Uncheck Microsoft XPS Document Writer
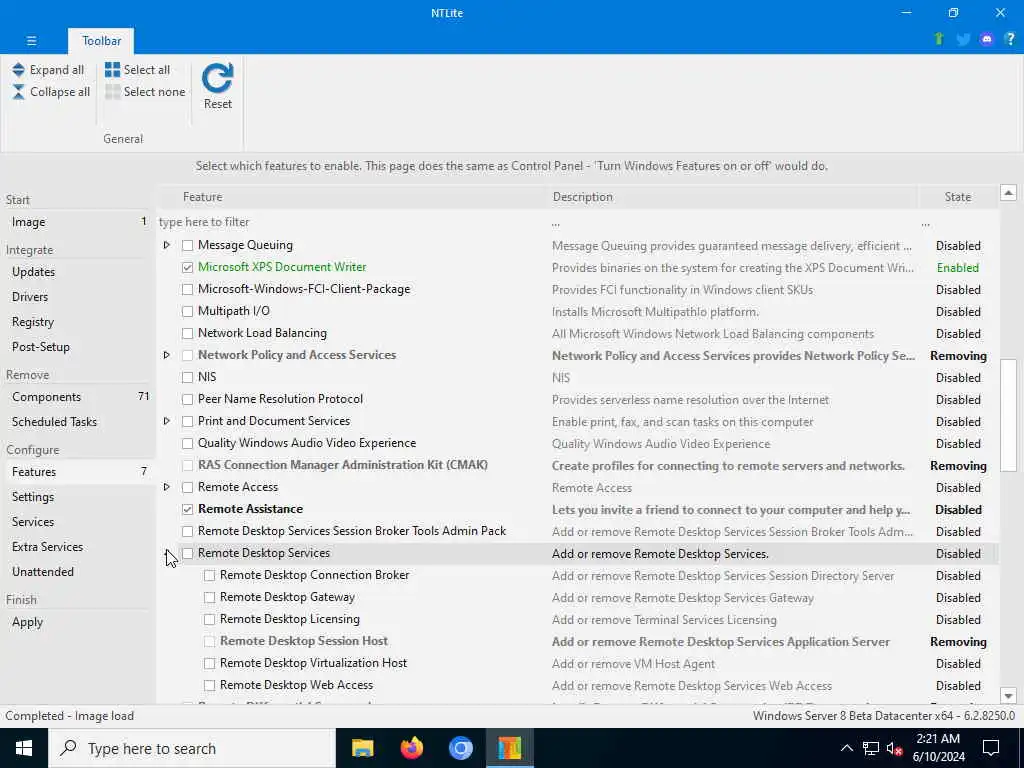Screen dimensions: 1024x768 pyautogui.click(x=187, y=268)
